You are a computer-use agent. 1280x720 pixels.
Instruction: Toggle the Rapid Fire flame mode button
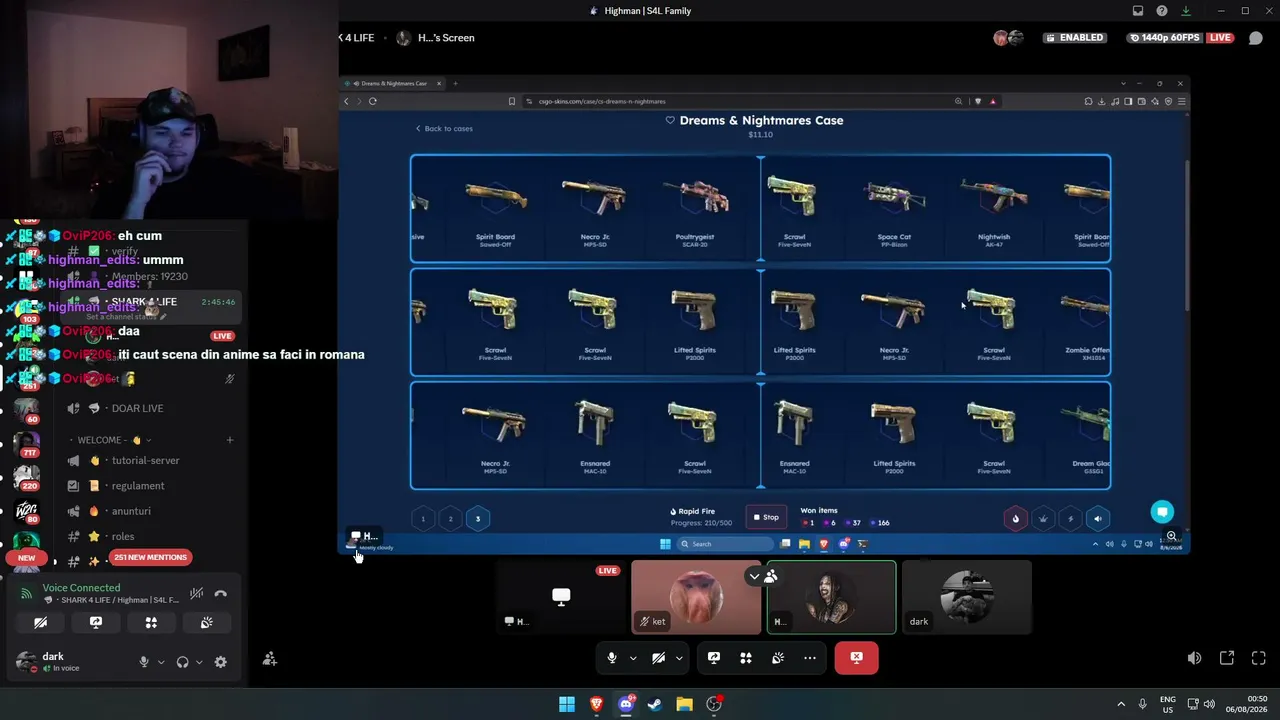point(1016,518)
